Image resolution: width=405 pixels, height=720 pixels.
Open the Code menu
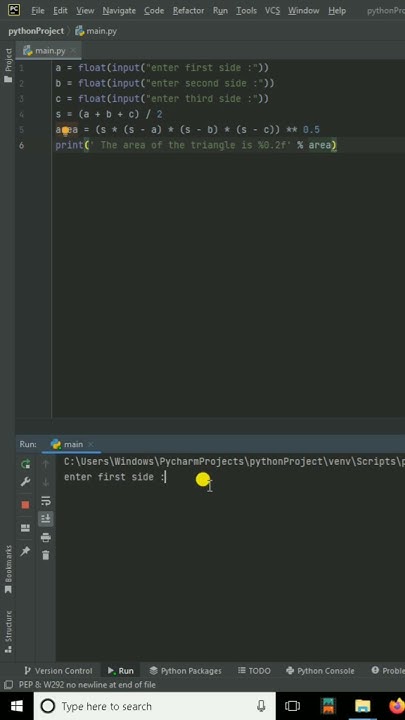[154, 11]
